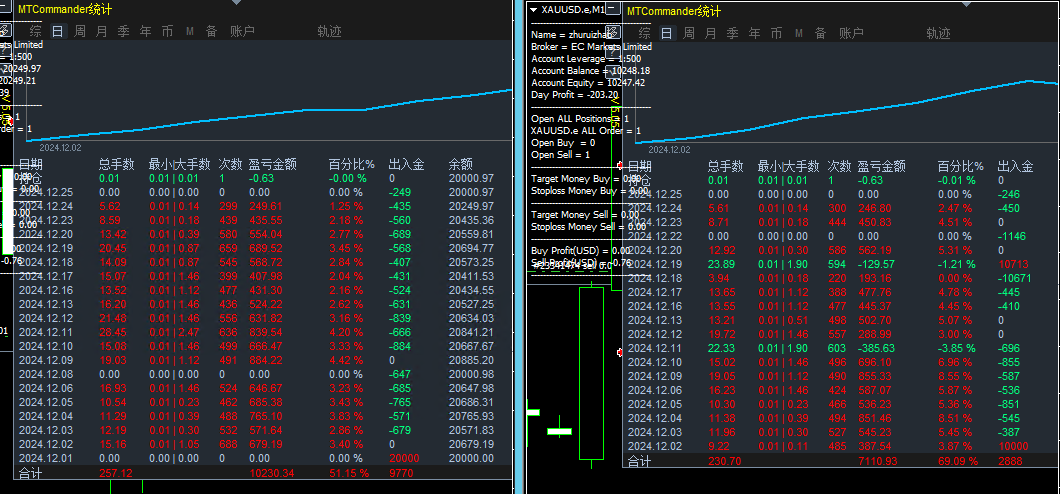Select 2024.12.02 row in left table
Screen dimensions: 1060x494
[264, 444]
